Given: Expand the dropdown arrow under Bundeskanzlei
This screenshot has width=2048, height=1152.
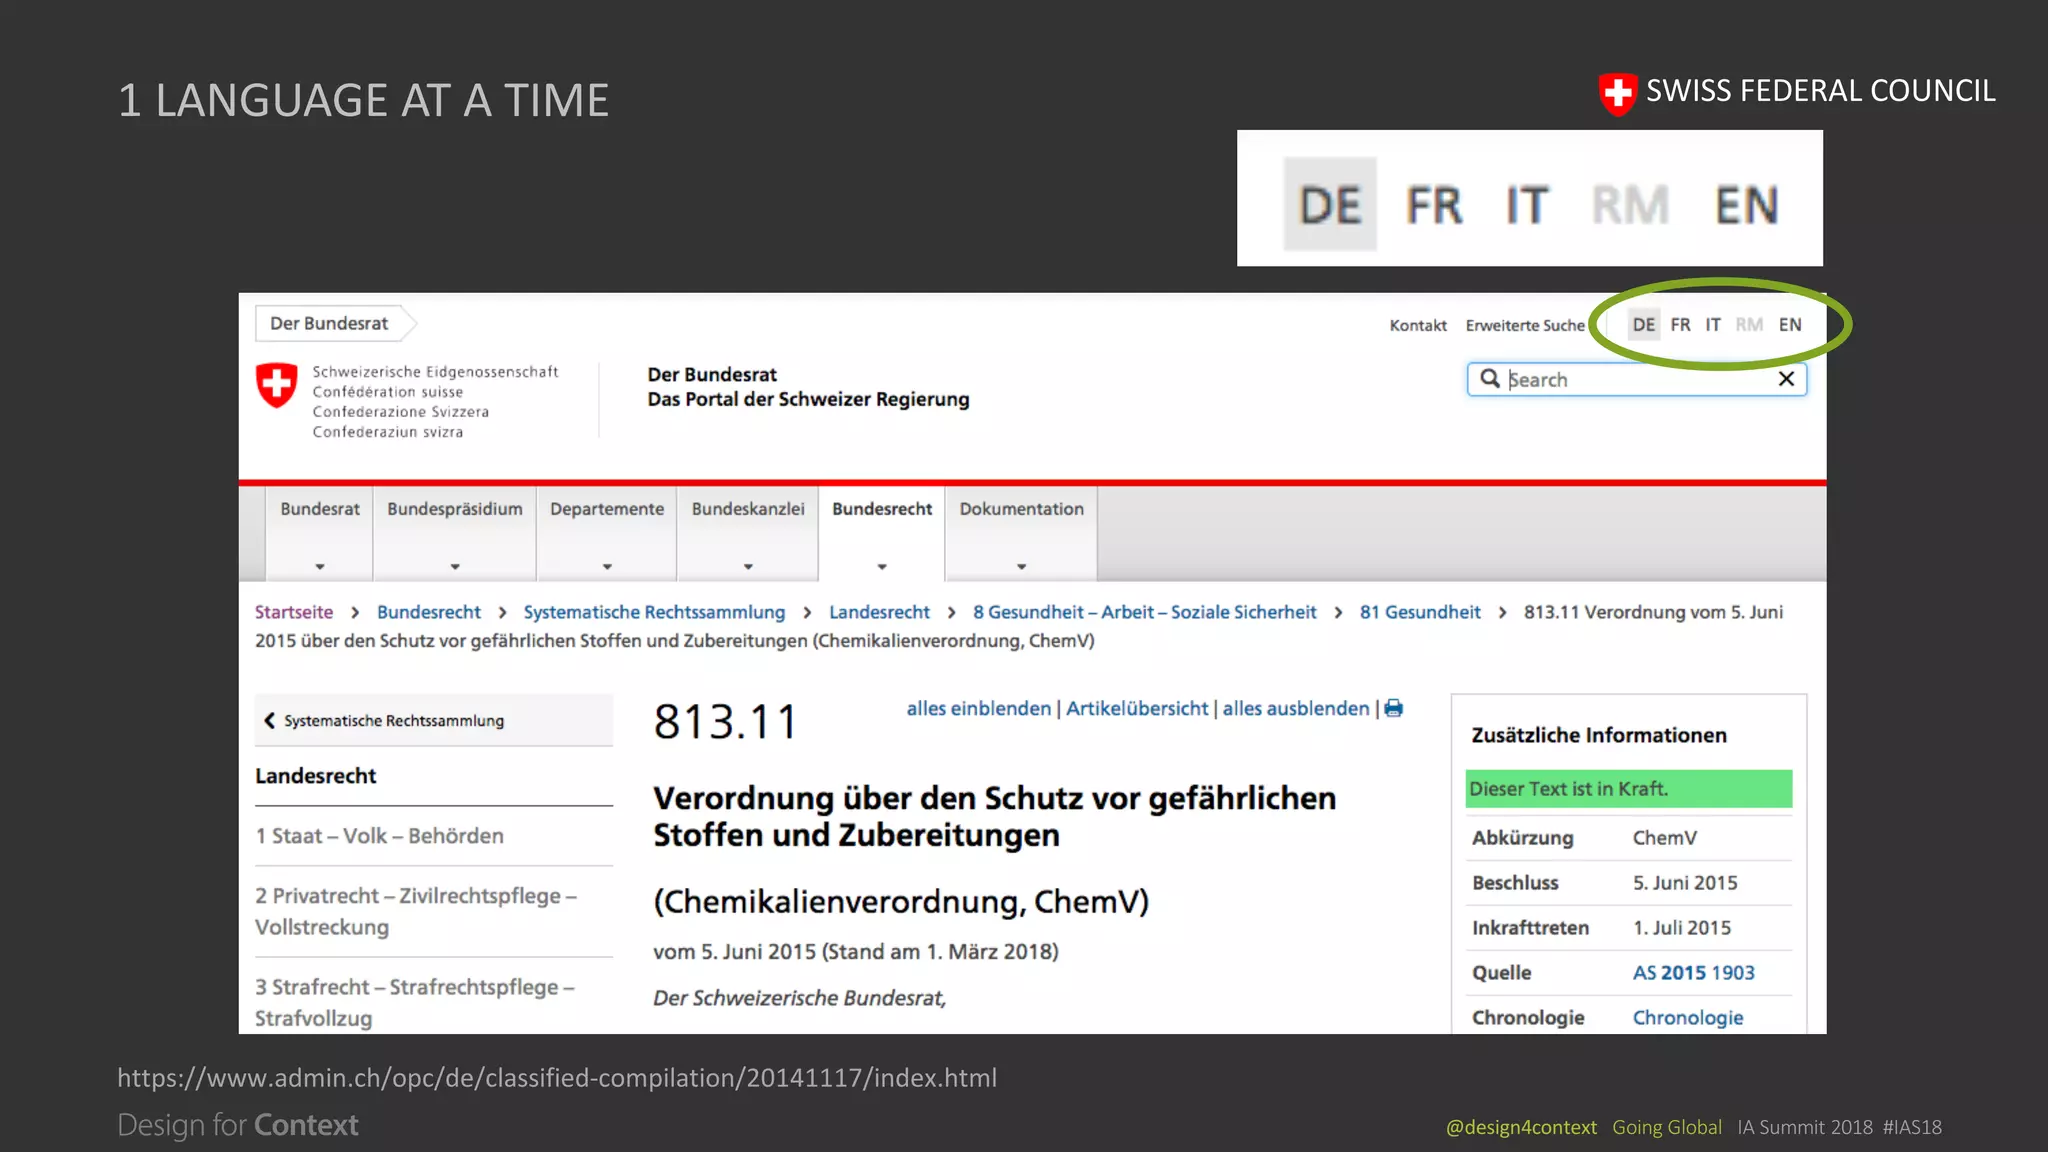Looking at the screenshot, I should 748,566.
